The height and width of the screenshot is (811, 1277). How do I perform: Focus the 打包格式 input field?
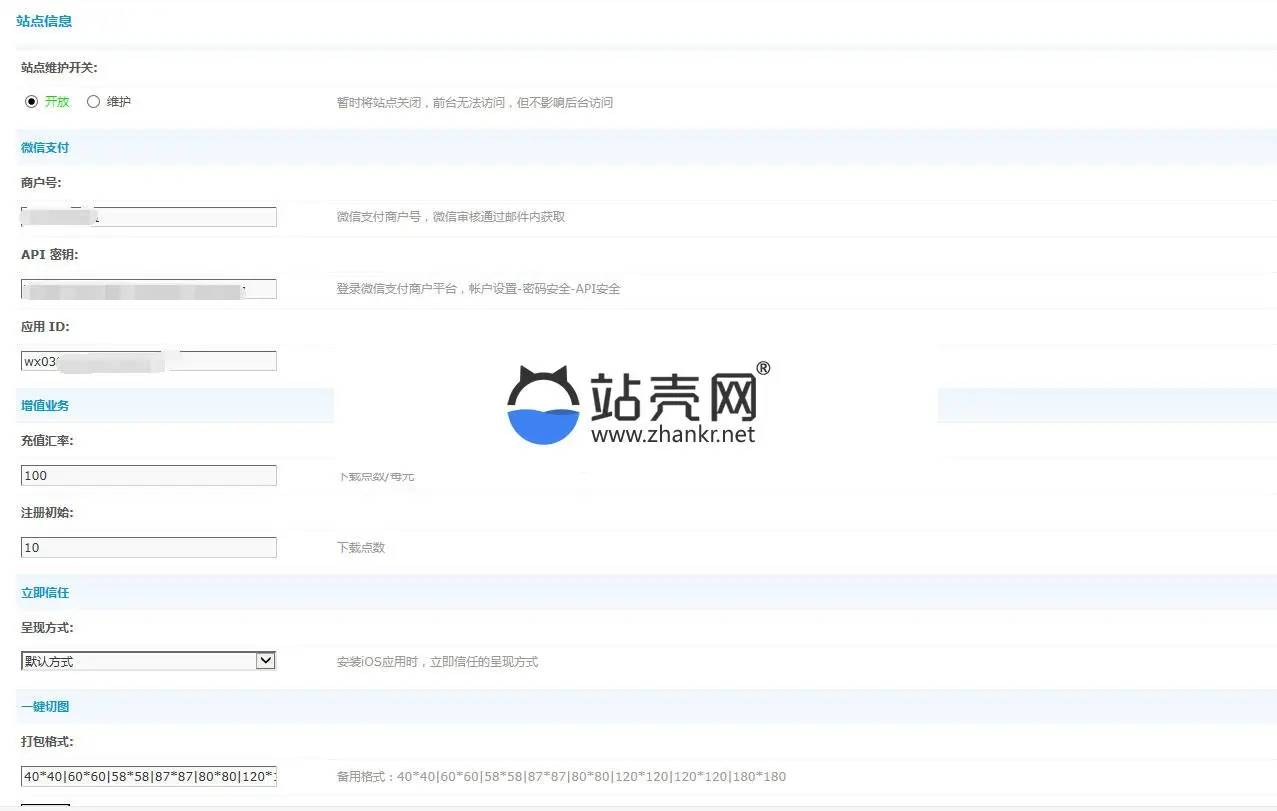click(148, 777)
